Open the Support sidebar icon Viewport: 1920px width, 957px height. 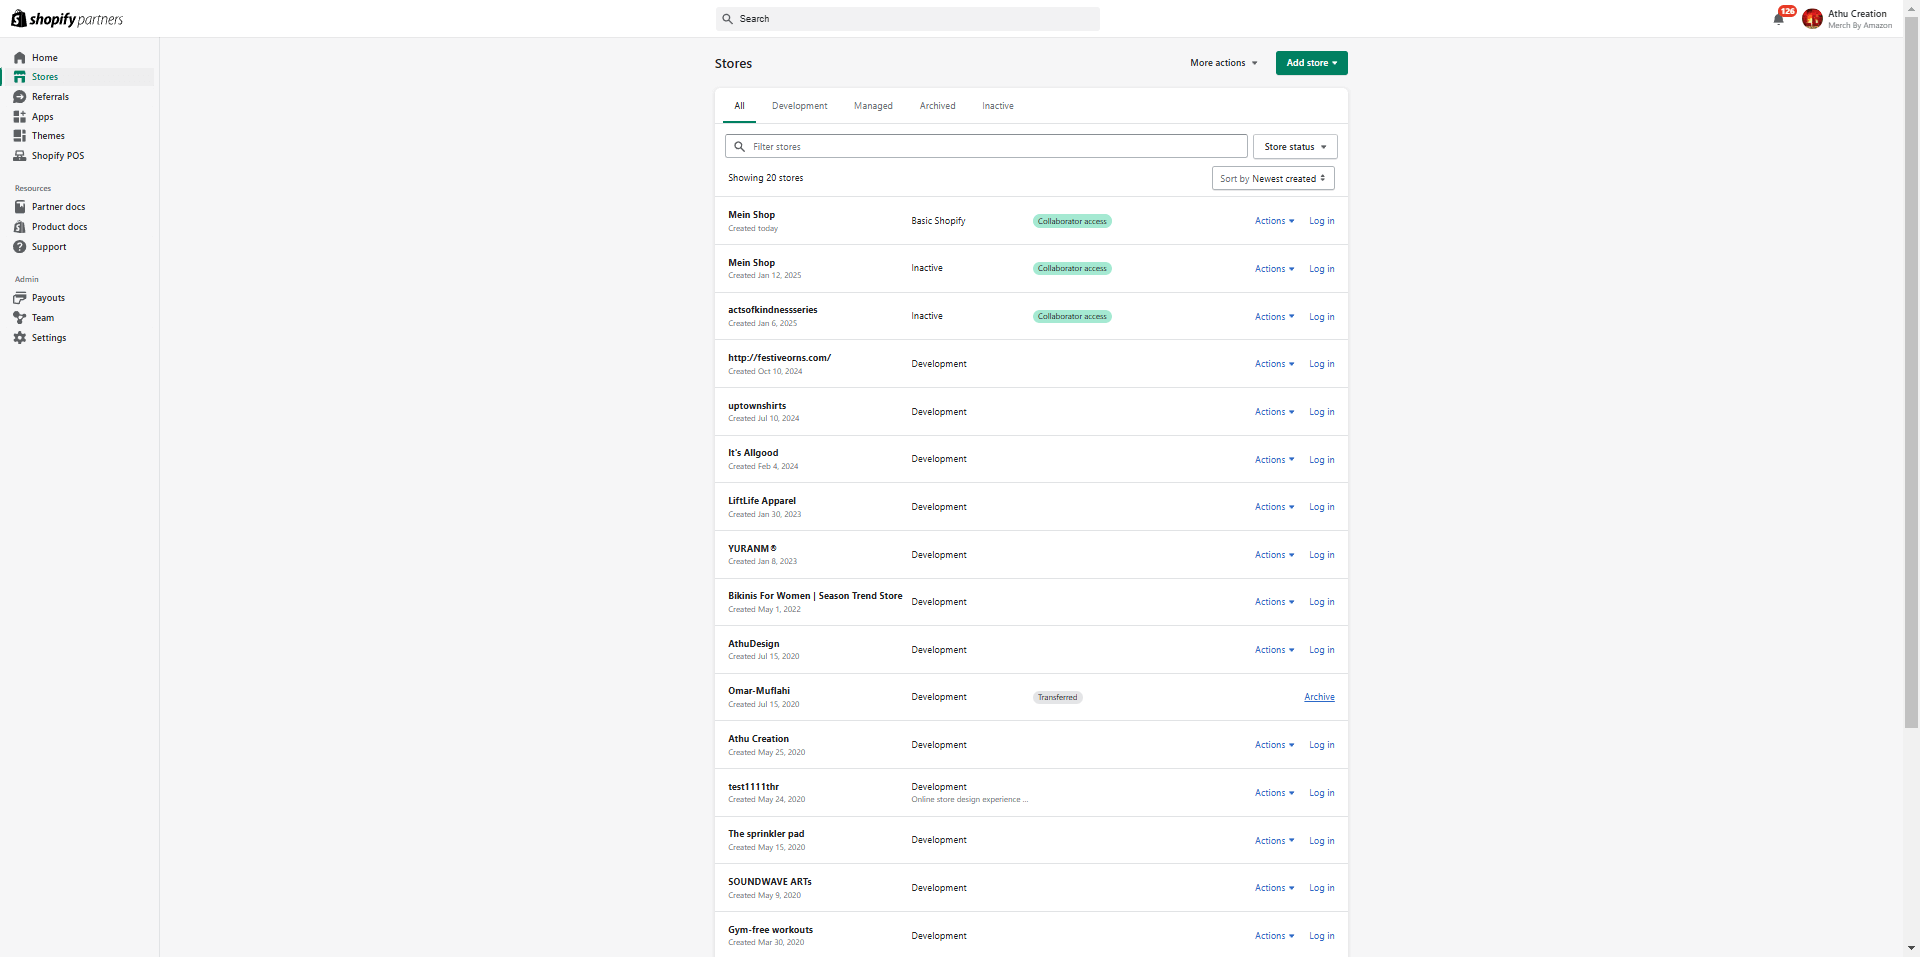click(x=20, y=247)
